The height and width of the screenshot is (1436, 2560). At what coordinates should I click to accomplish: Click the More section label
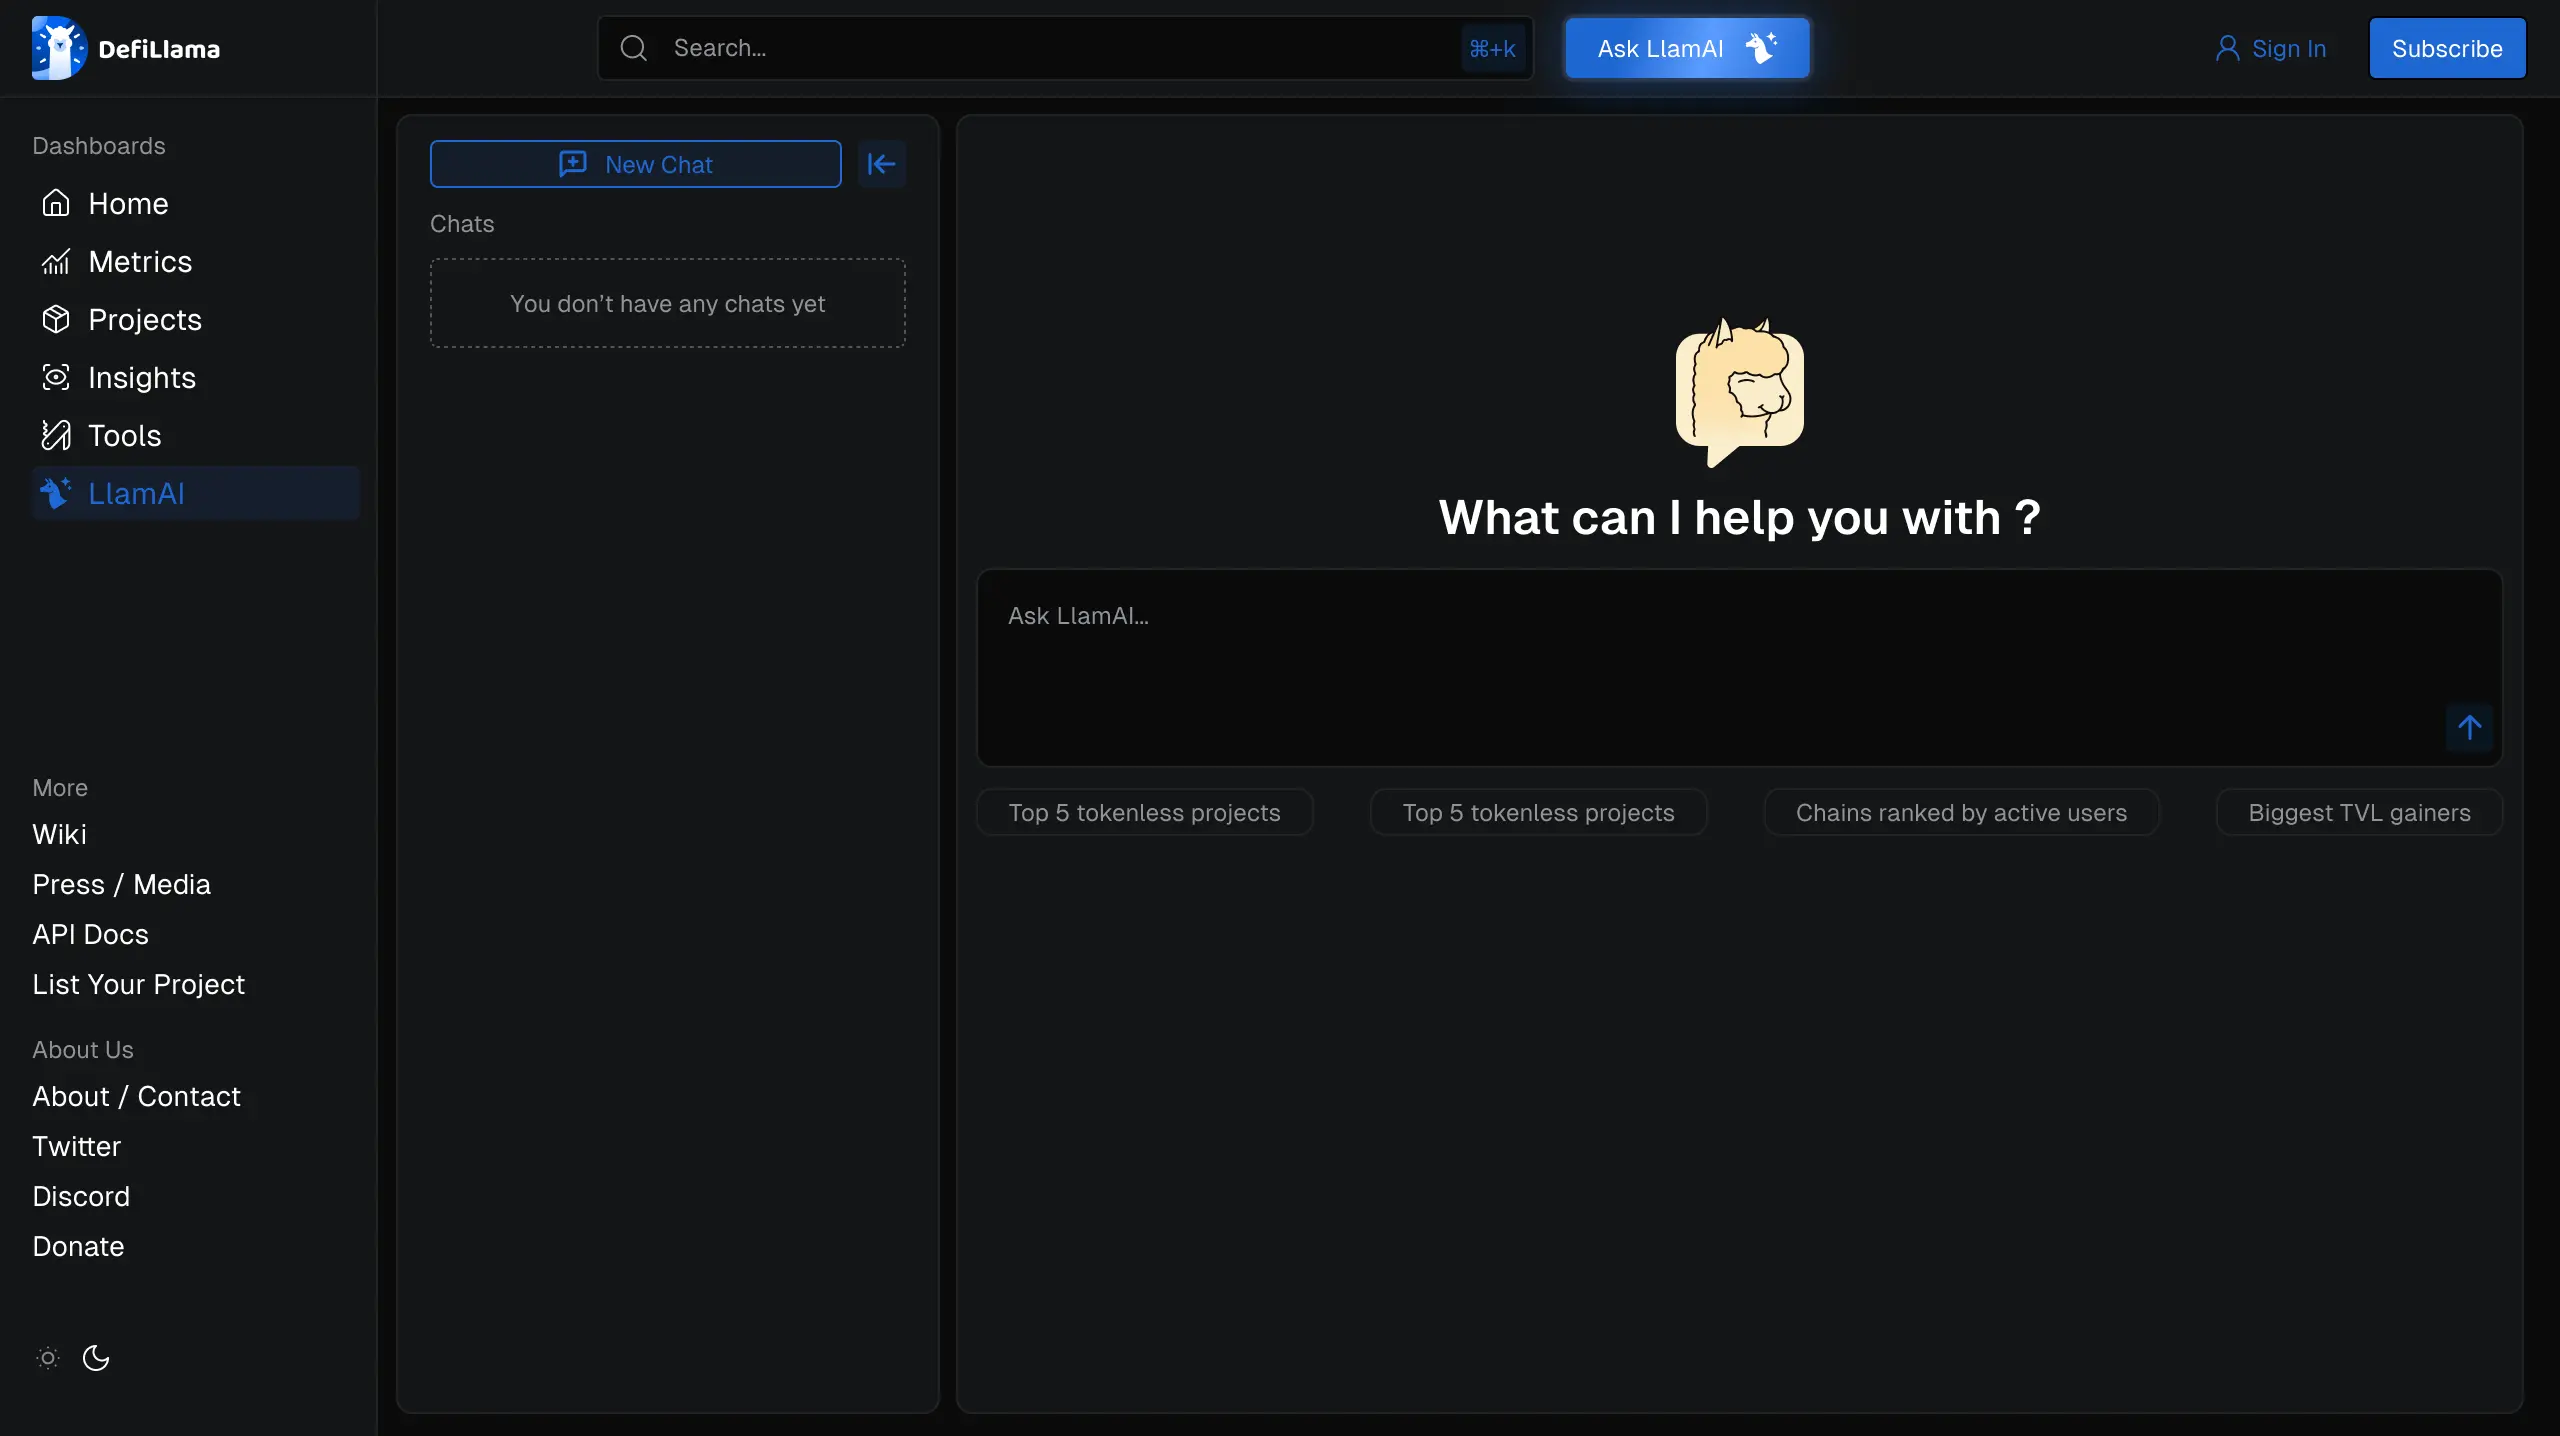[60, 787]
